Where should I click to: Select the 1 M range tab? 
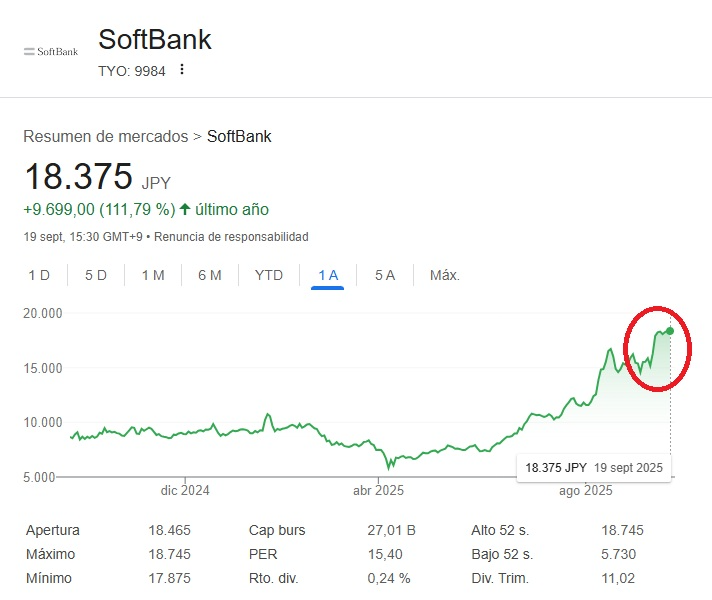coord(153,275)
